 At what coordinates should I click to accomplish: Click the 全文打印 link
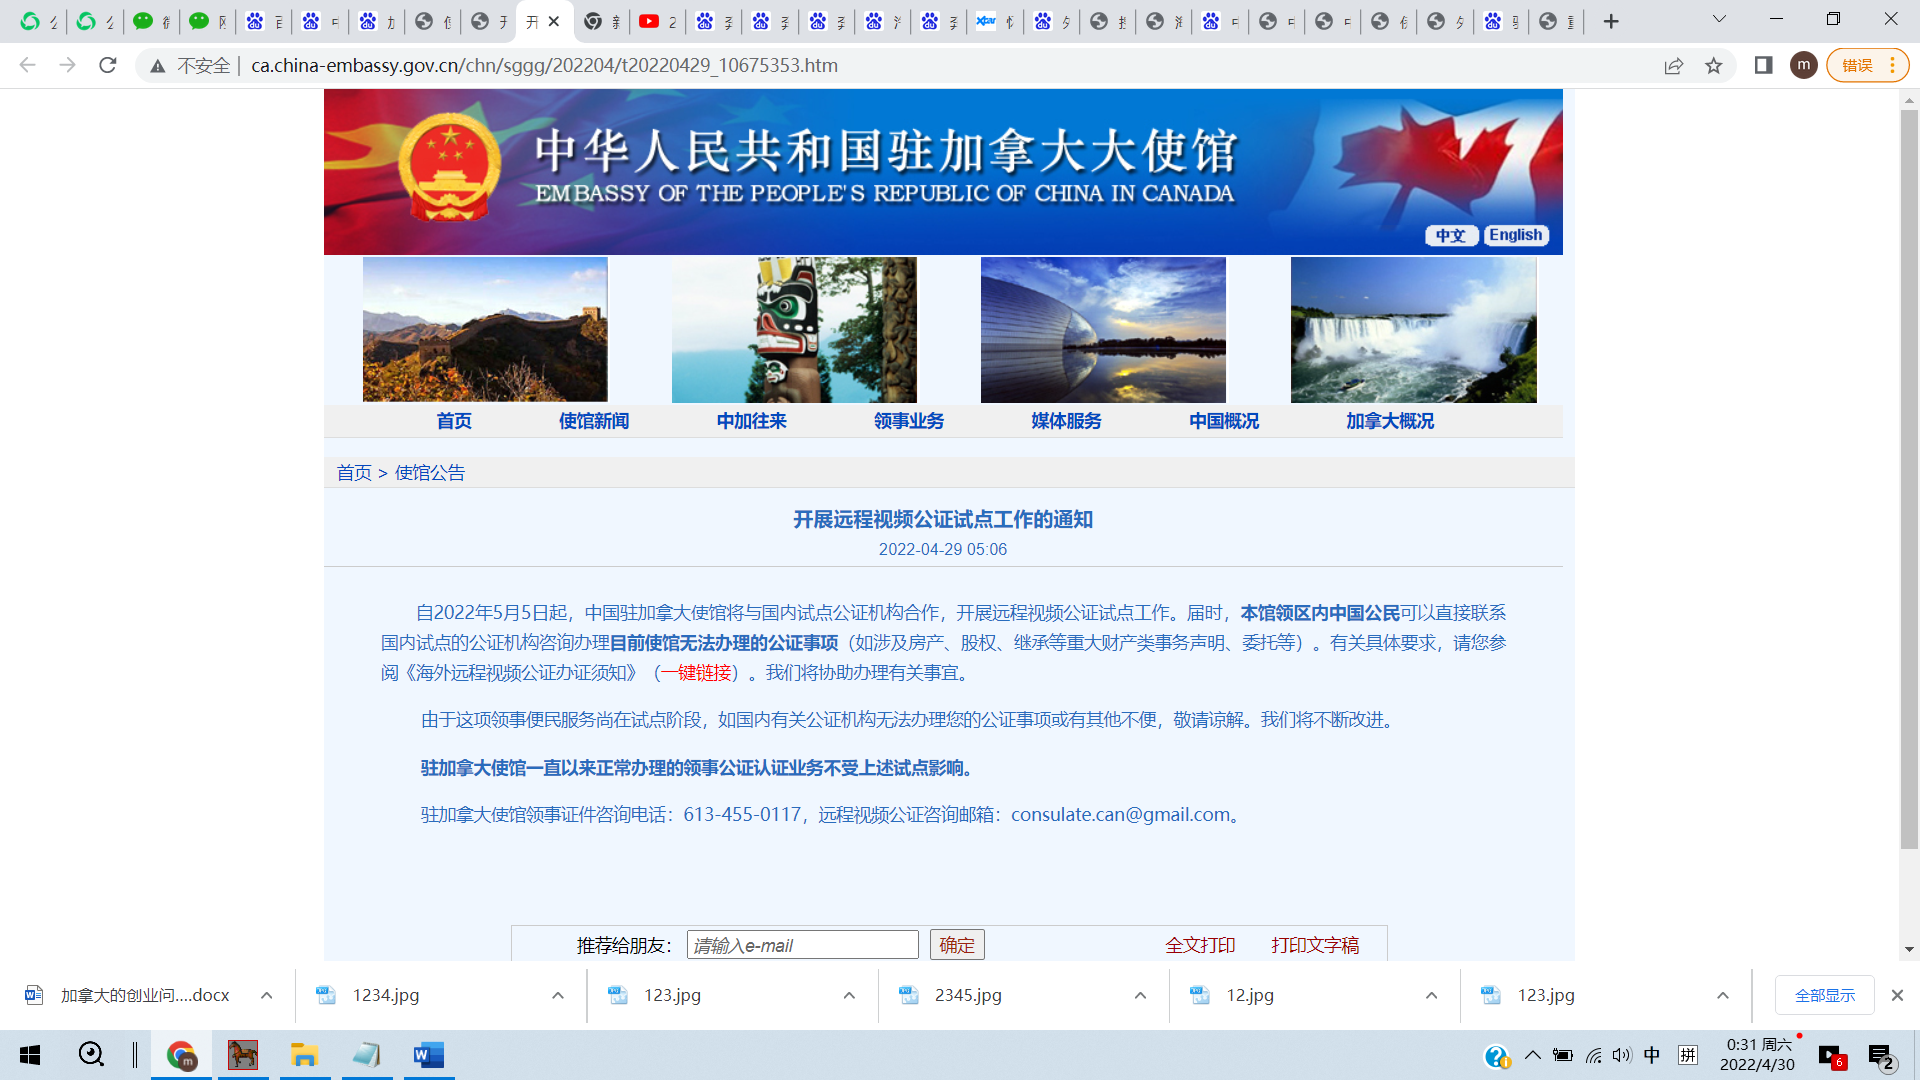[x=1200, y=945]
